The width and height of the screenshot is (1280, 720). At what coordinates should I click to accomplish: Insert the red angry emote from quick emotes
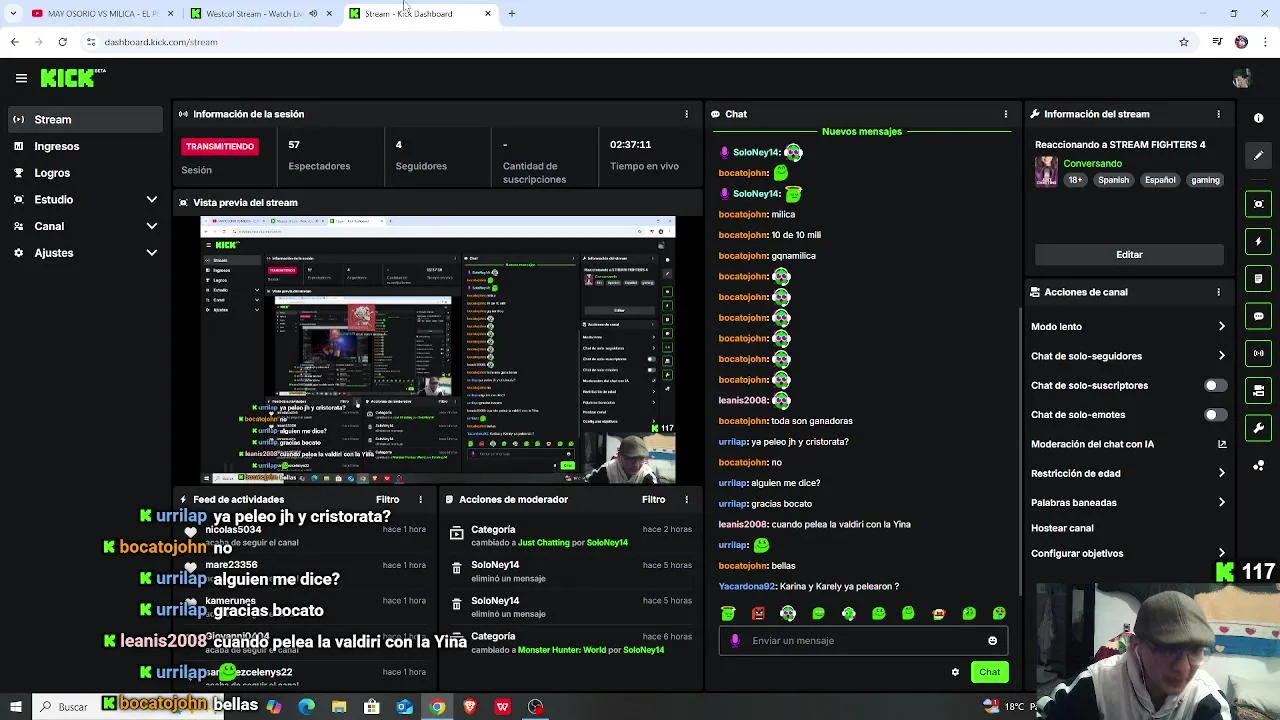758,613
